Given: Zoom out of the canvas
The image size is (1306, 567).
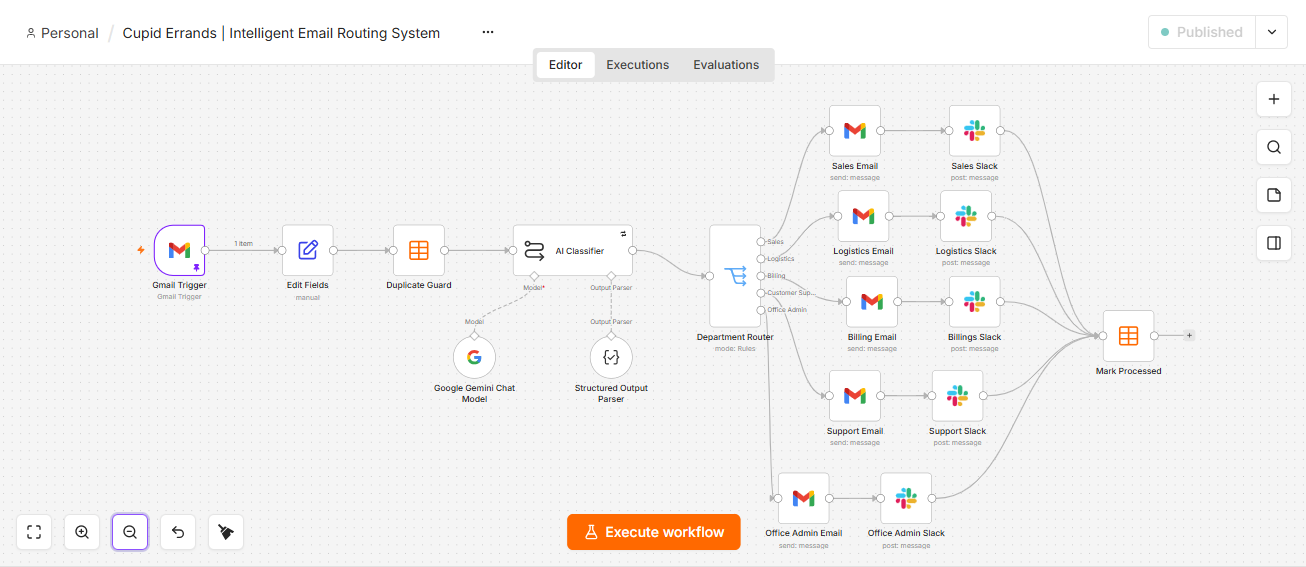Looking at the screenshot, I should click(130, 532).
